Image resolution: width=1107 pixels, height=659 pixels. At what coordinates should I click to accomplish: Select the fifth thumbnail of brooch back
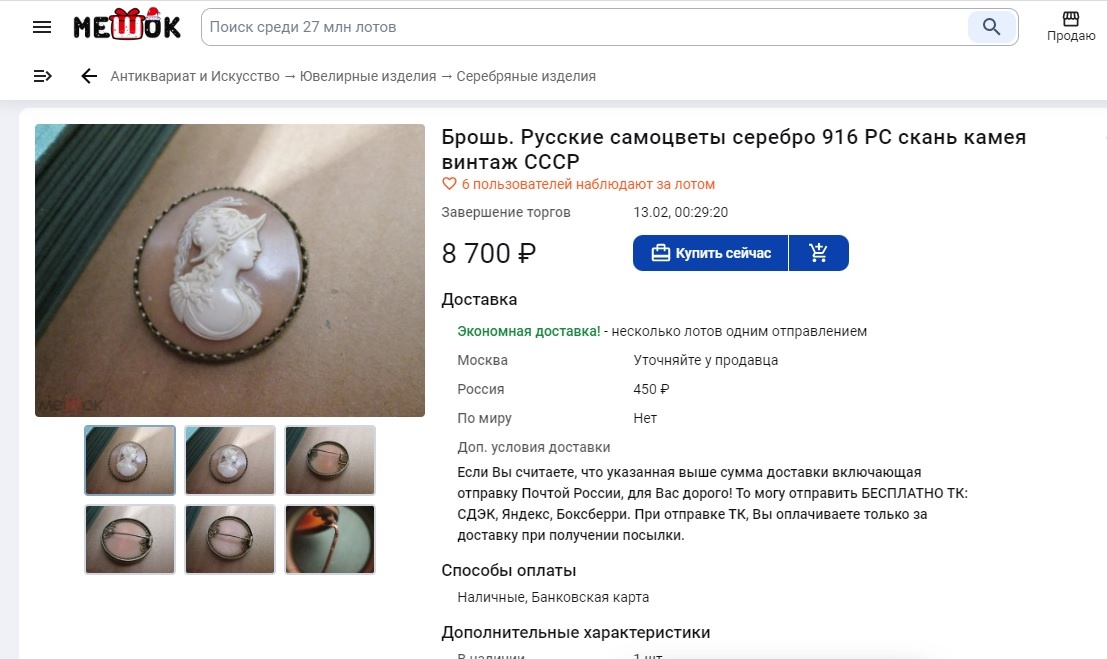[230, 540]
